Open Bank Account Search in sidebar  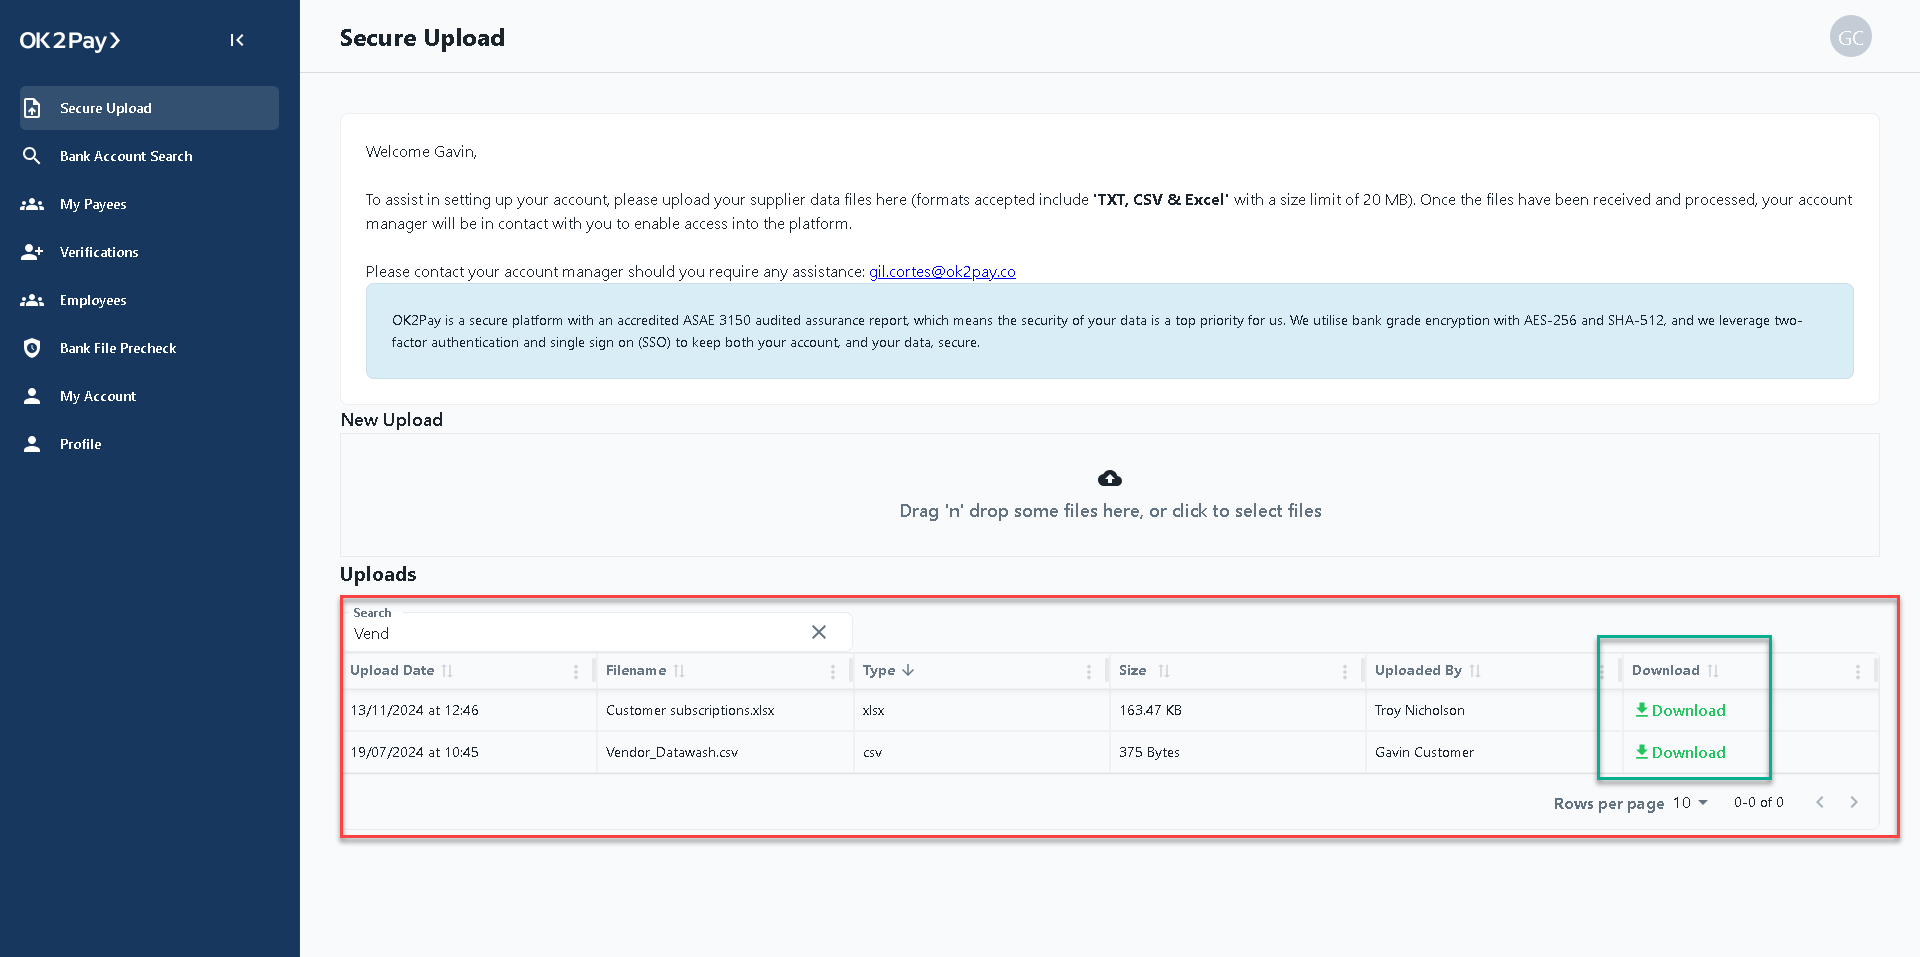(126, 156)
